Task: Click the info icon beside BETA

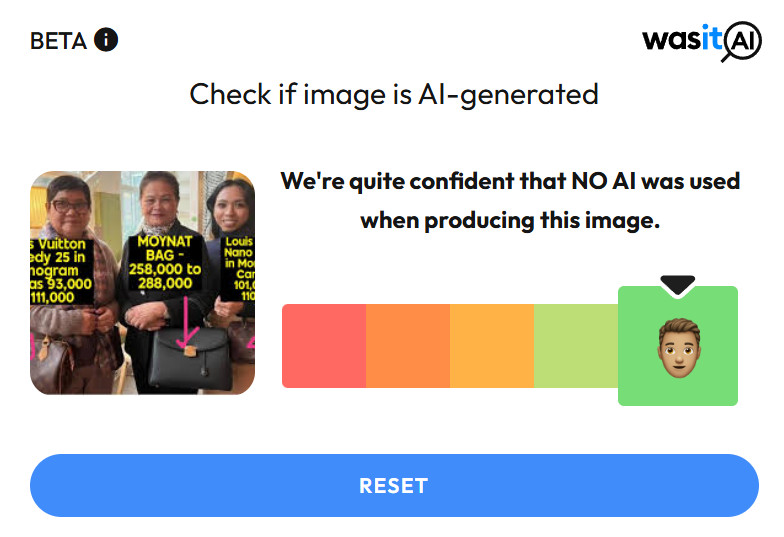Action: click(106, 40)
